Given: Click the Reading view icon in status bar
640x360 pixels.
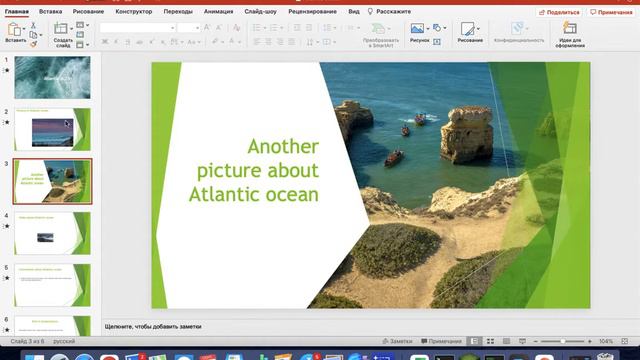Looking at the screenshot, I should click(x=506, y=341).
